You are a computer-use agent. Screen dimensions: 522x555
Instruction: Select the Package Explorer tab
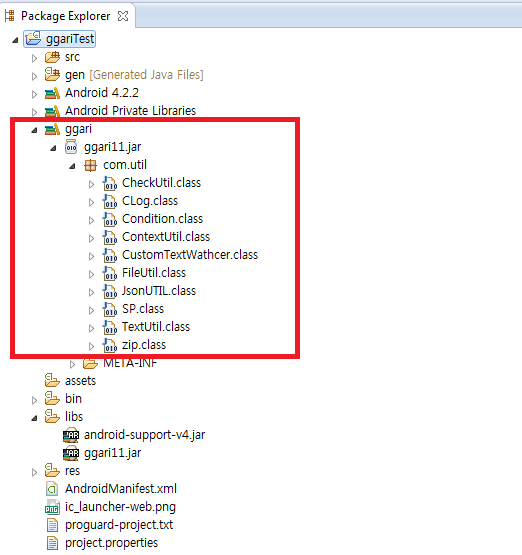67,16
